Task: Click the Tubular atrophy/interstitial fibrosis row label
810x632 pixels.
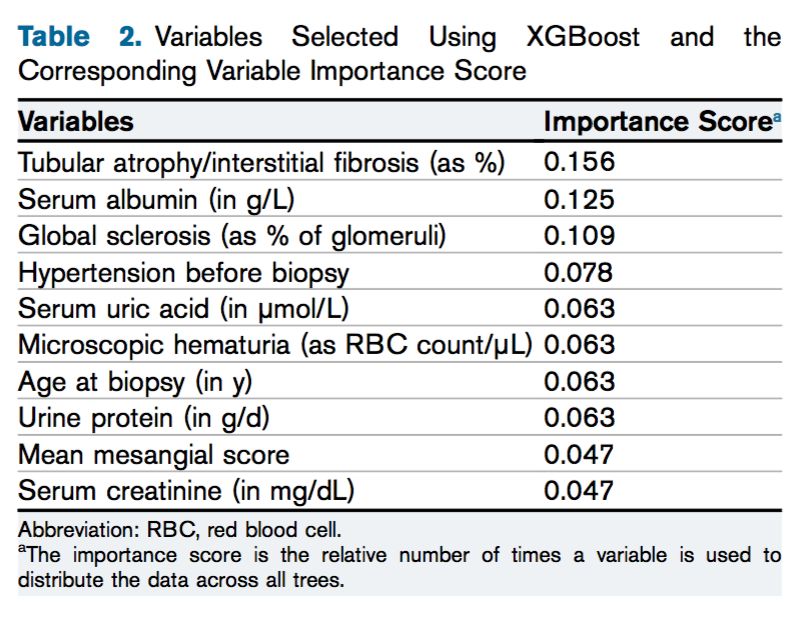Action: 262,163
